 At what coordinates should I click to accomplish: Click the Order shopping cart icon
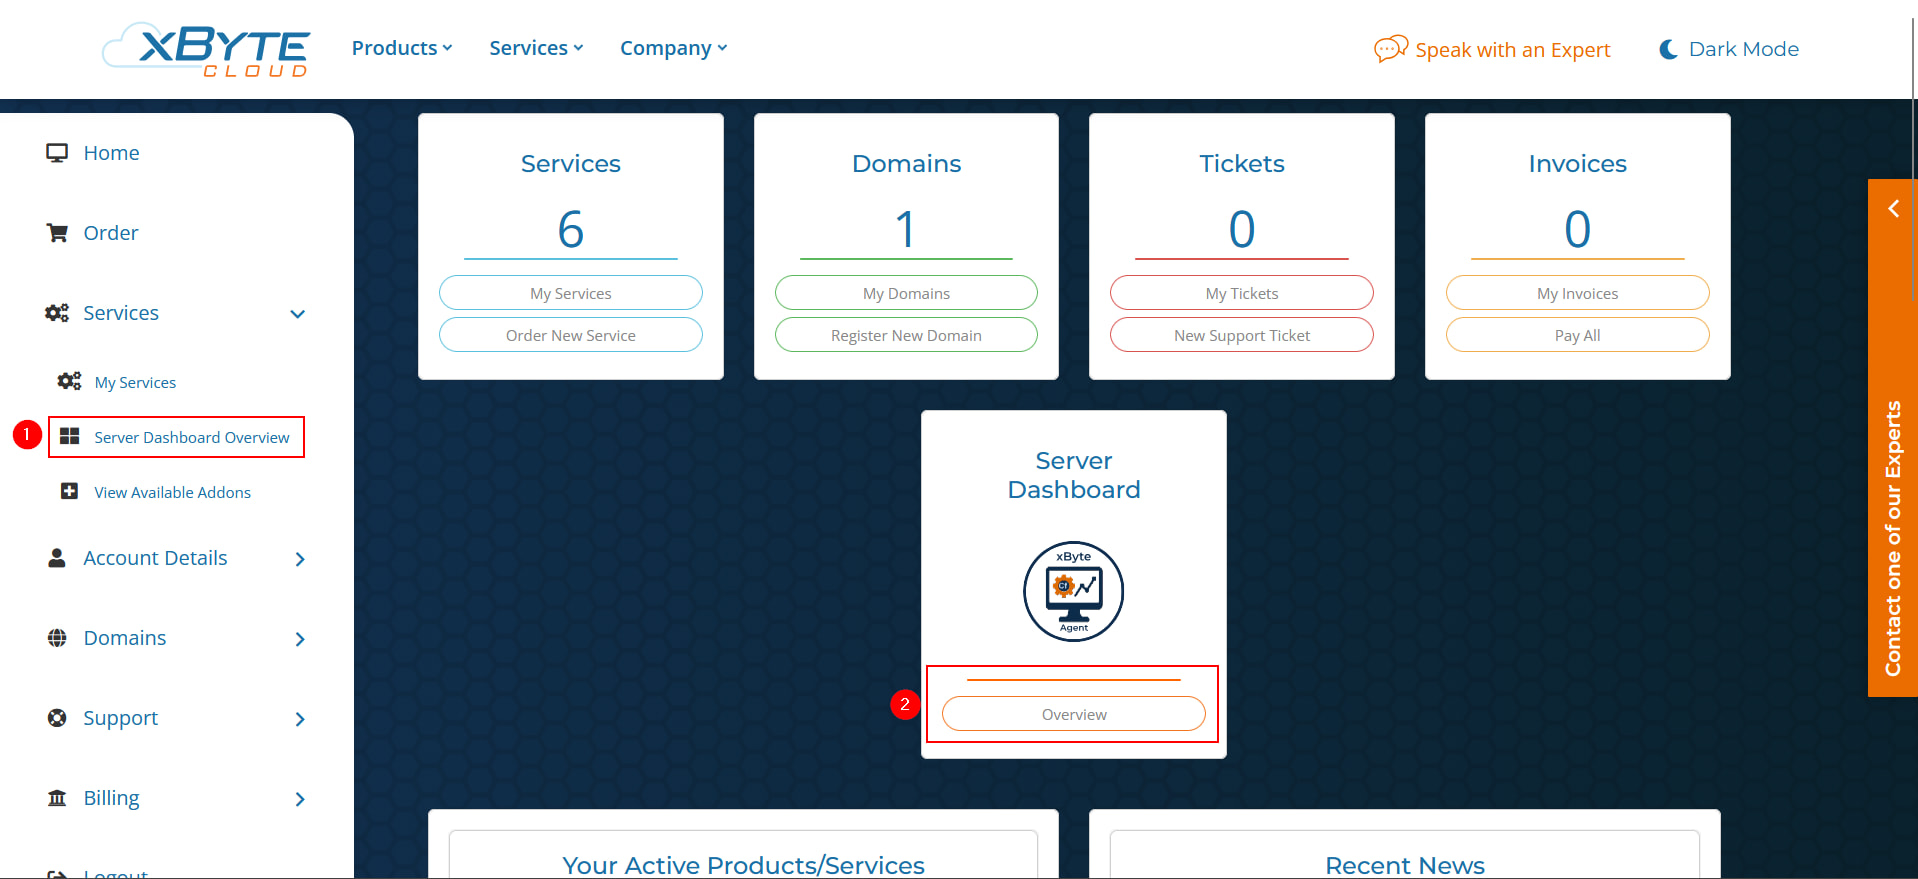pyautogui.click(x=57, y=233)
